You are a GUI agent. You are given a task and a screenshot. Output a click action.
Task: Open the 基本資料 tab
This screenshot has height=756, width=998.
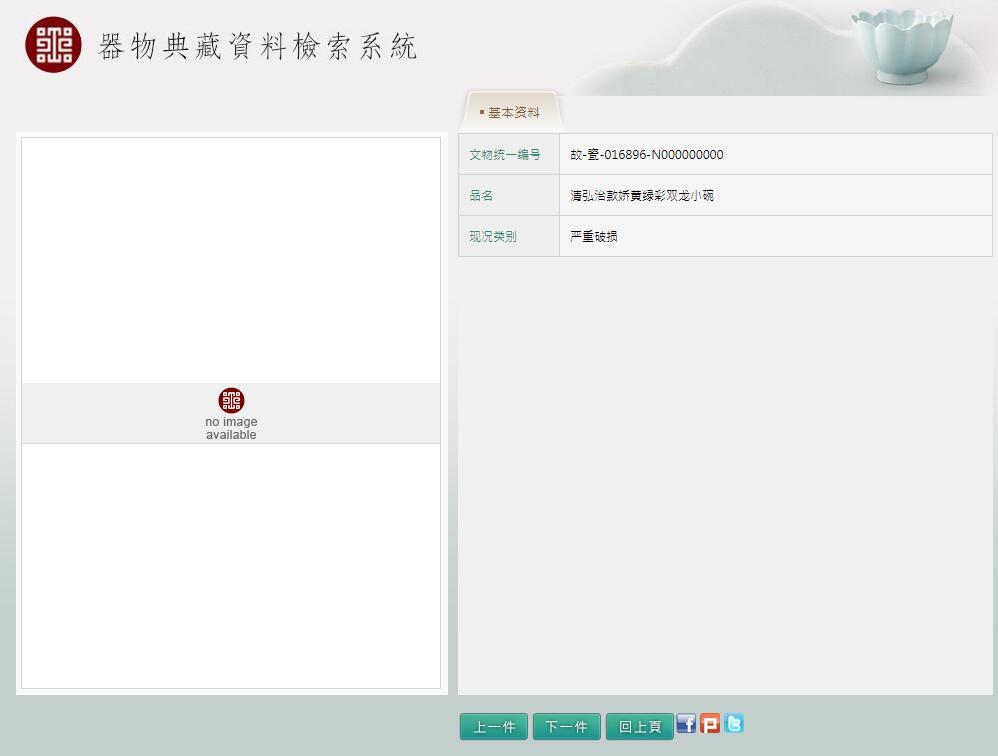click(x=510, y=113)
